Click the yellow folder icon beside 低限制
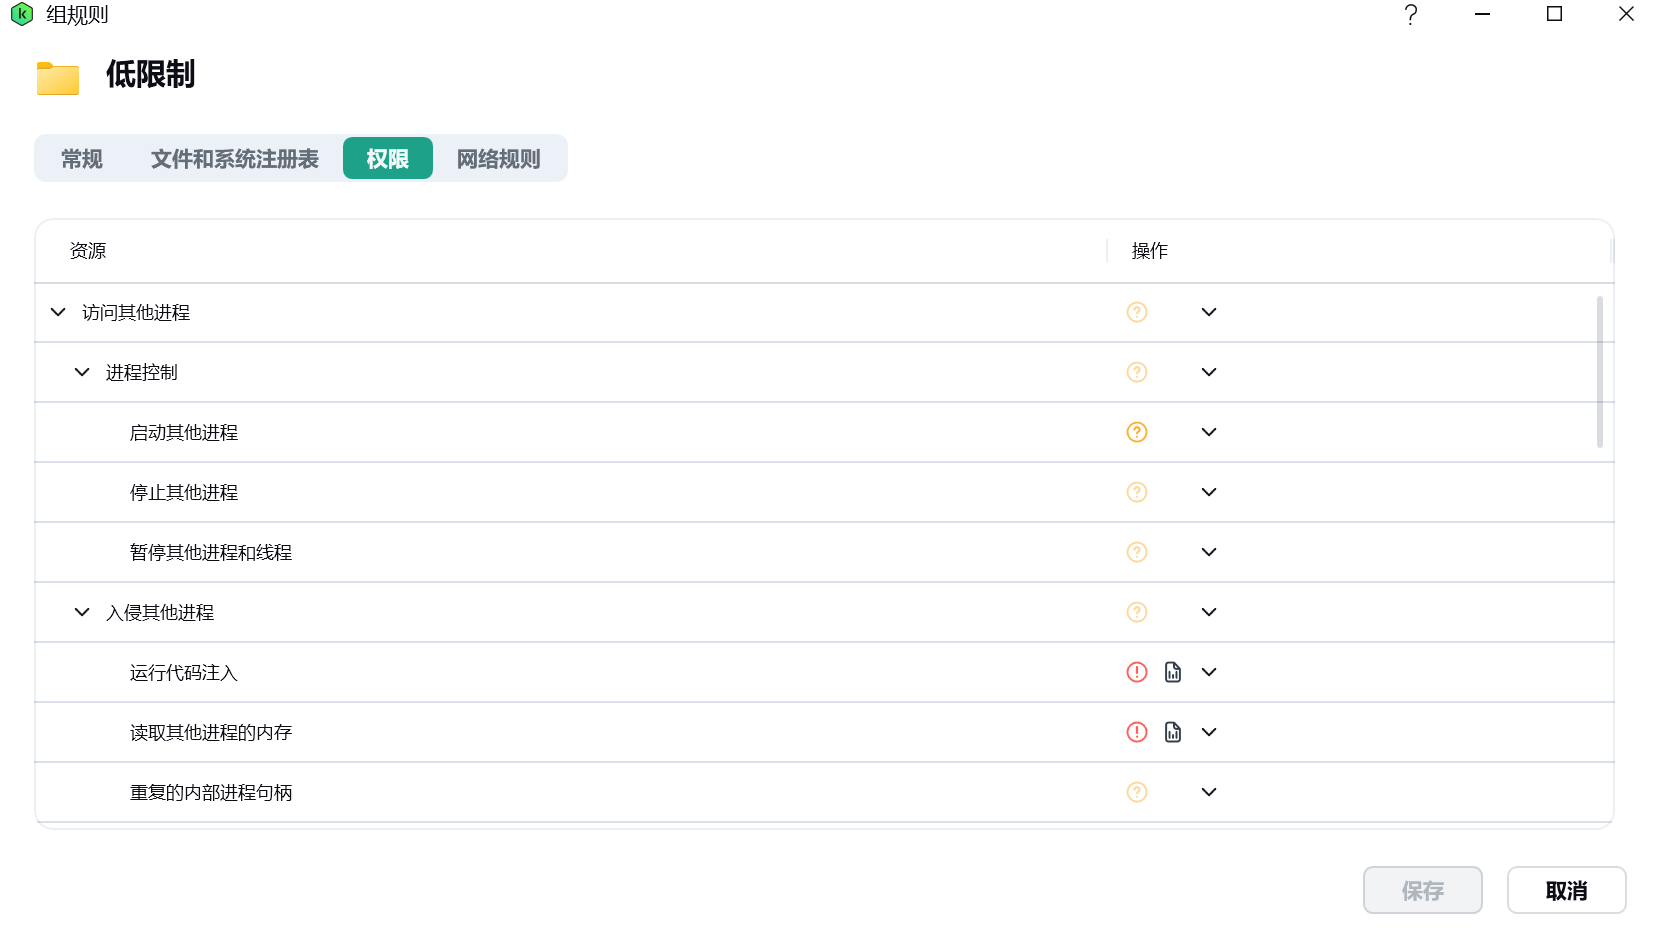This screenshot has width=1657, height=928. (58, 78)
